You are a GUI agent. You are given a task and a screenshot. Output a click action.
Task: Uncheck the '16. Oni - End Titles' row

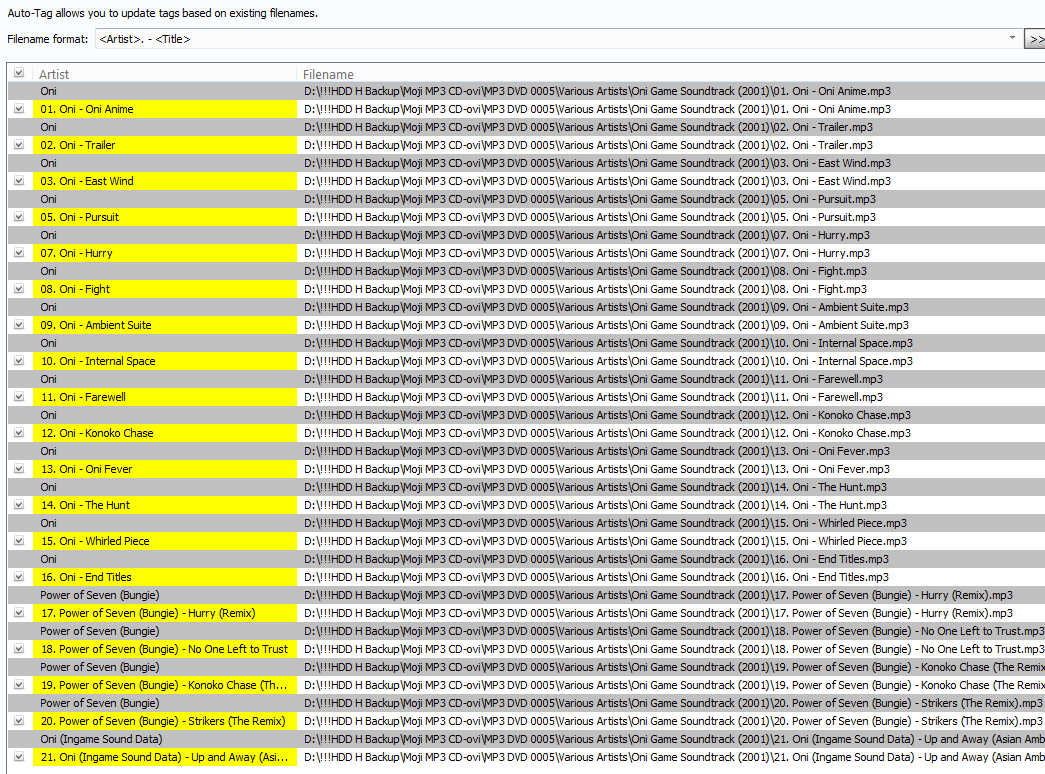tap(19, 577)
